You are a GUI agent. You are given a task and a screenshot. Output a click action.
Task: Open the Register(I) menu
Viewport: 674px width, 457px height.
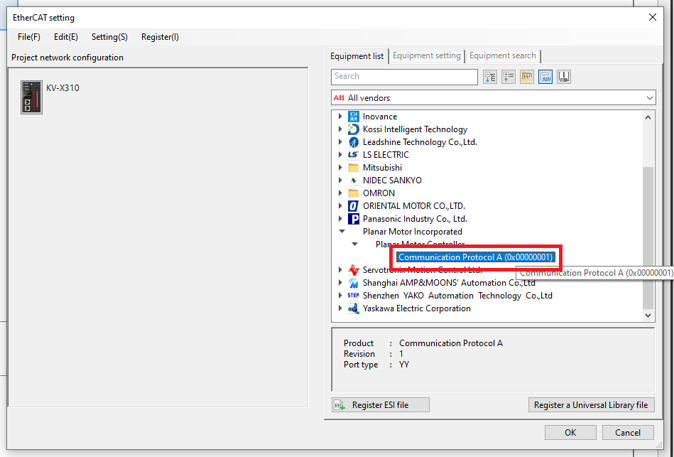click(160, 37)
